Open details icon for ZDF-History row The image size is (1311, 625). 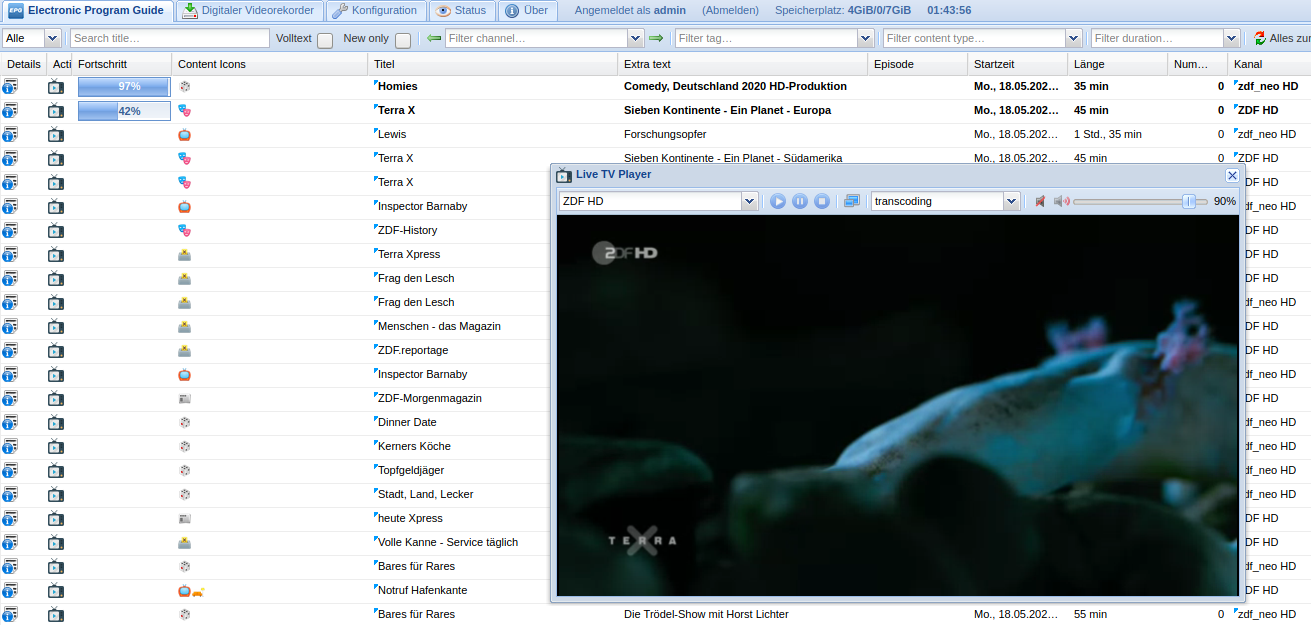pyautogui.click(x=10, y=230)
